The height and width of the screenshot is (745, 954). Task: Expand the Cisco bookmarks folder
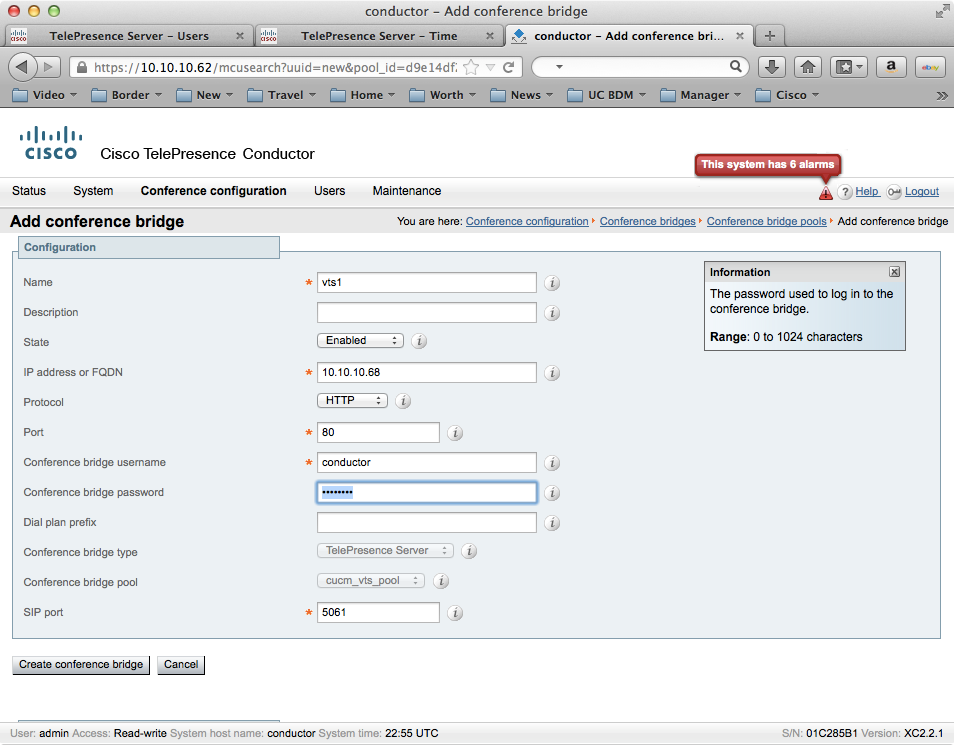[787, 95]
